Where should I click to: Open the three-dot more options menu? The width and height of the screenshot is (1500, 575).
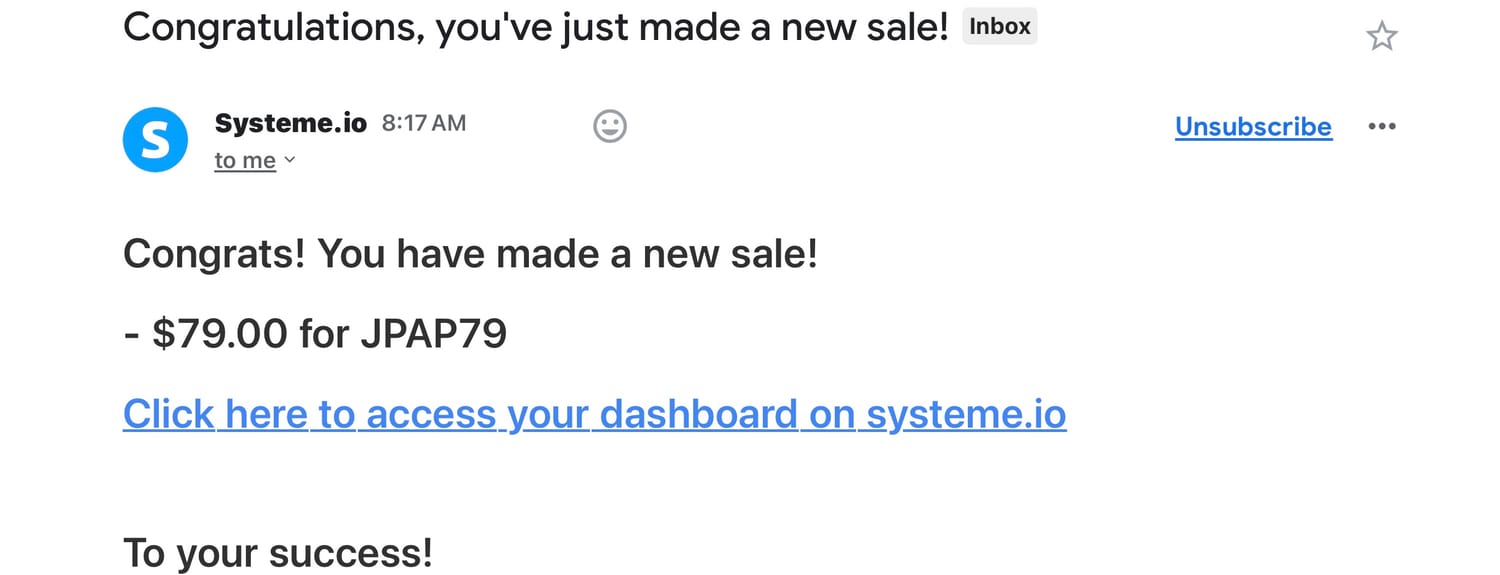pos(1381,126)
